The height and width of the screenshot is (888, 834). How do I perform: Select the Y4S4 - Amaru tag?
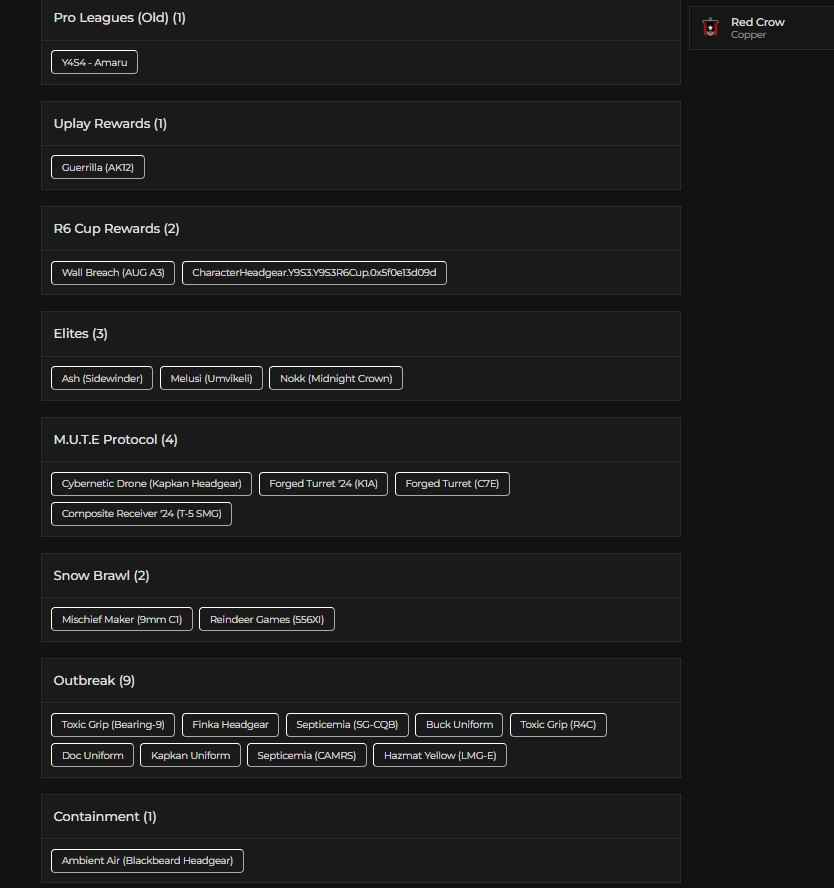click(94, 62)
